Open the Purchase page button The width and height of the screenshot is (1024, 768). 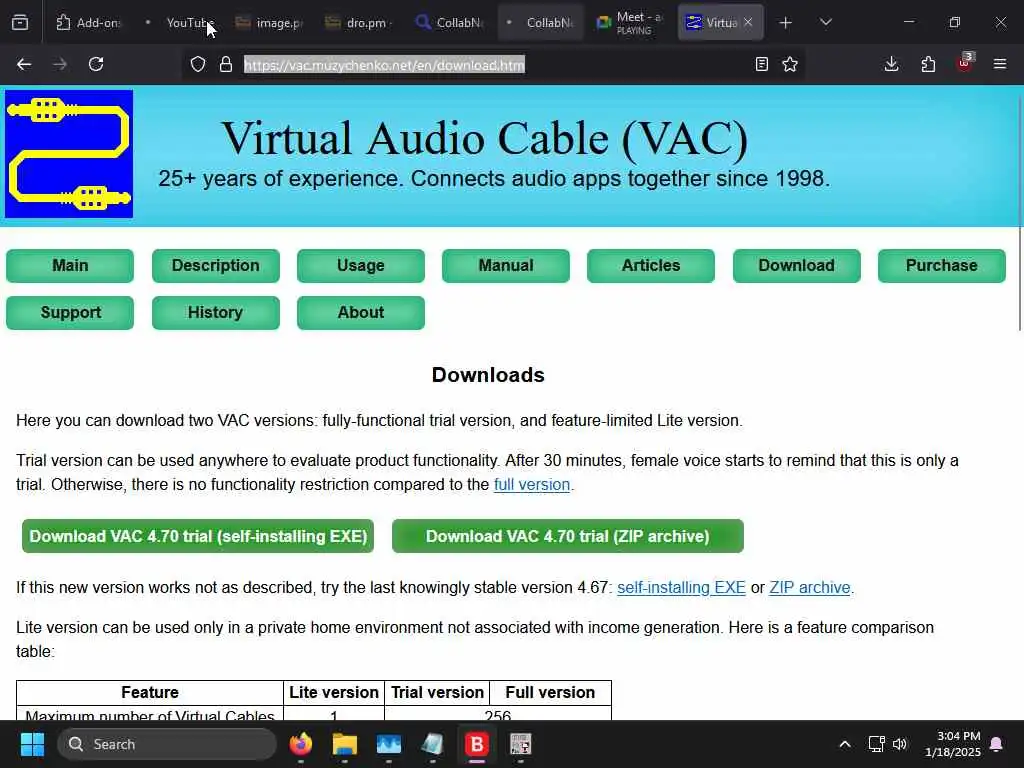(941, 265)
